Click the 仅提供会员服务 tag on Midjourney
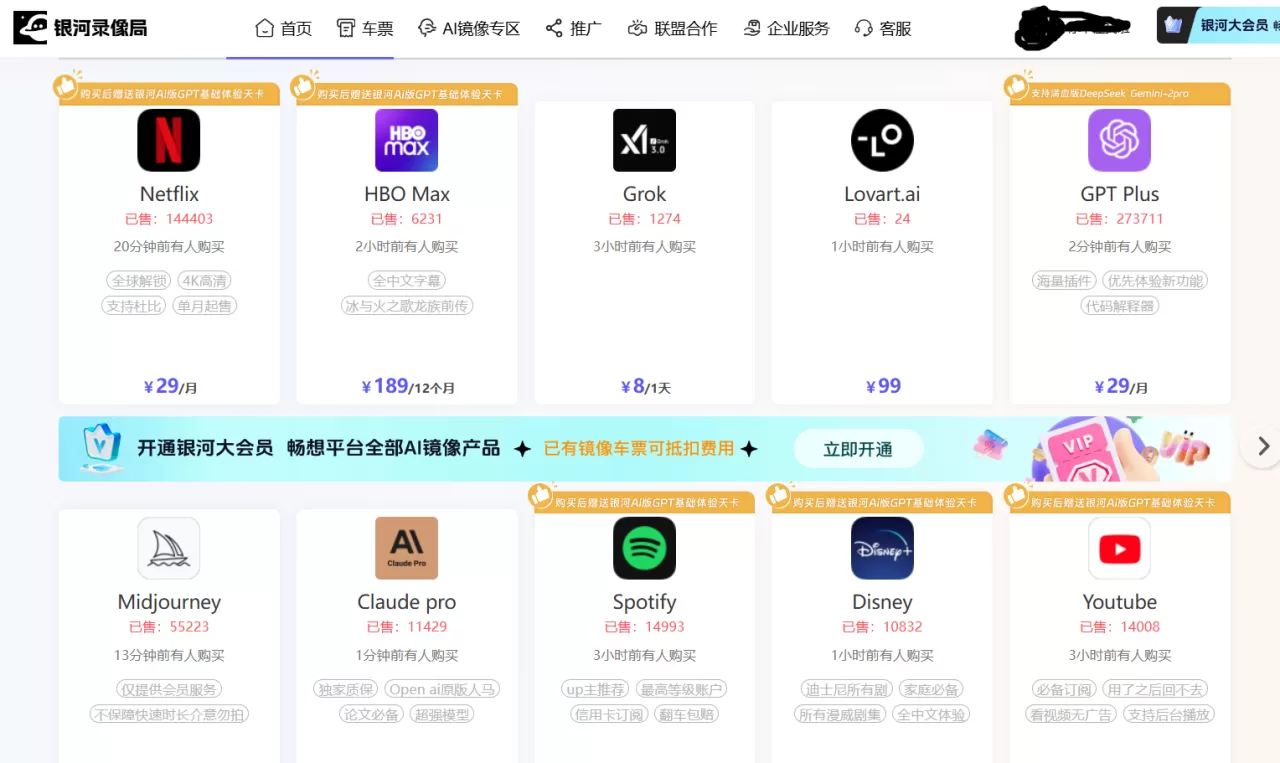The width and height of the screenshot is (1280, 763). point(169,689)
